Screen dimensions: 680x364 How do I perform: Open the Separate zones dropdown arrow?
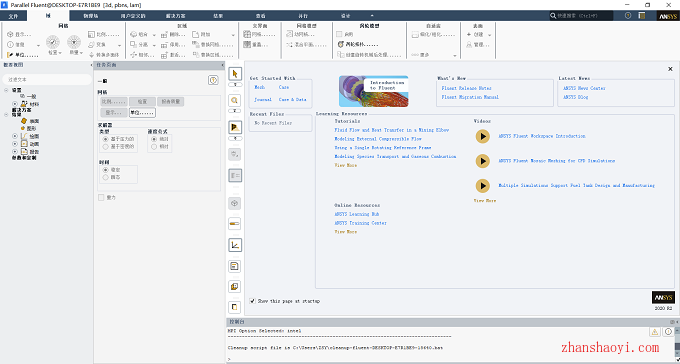point(154,45)
